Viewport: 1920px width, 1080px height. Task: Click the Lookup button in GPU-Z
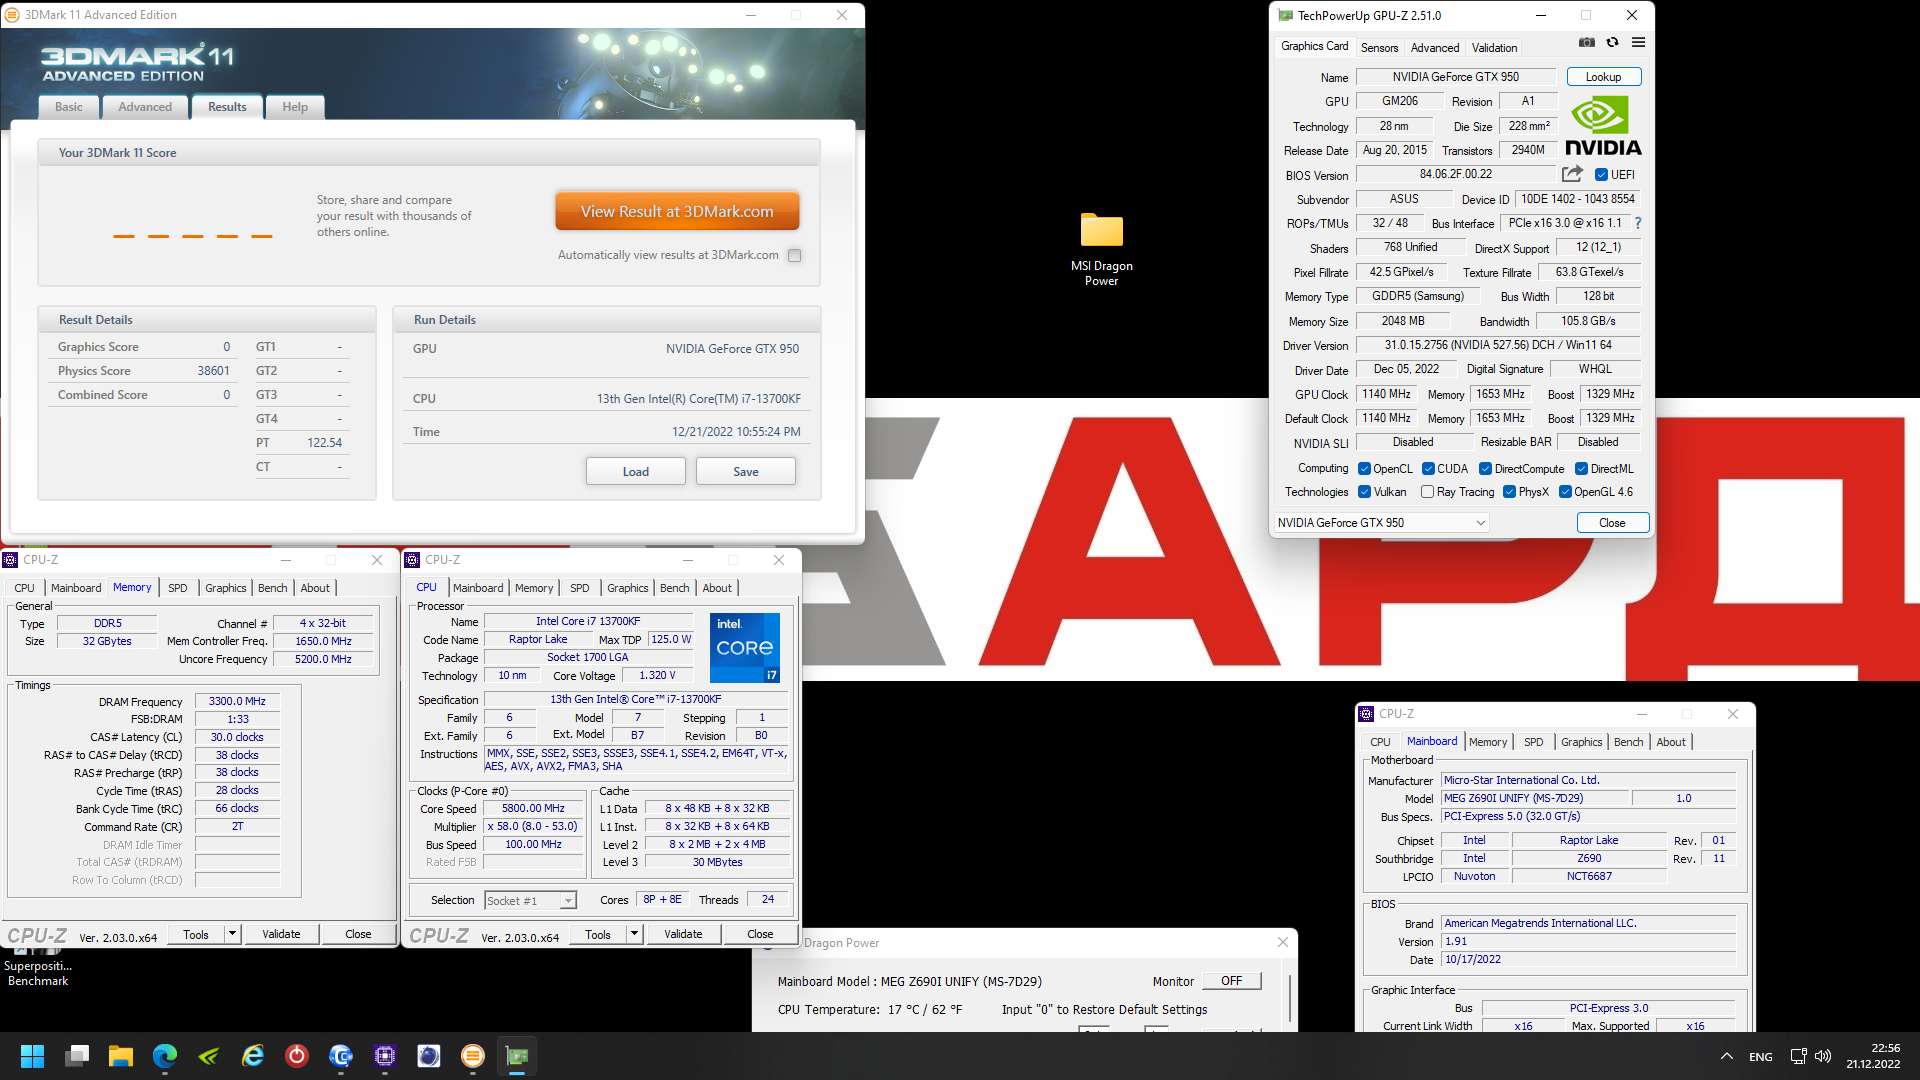[x=1603, y=77]
